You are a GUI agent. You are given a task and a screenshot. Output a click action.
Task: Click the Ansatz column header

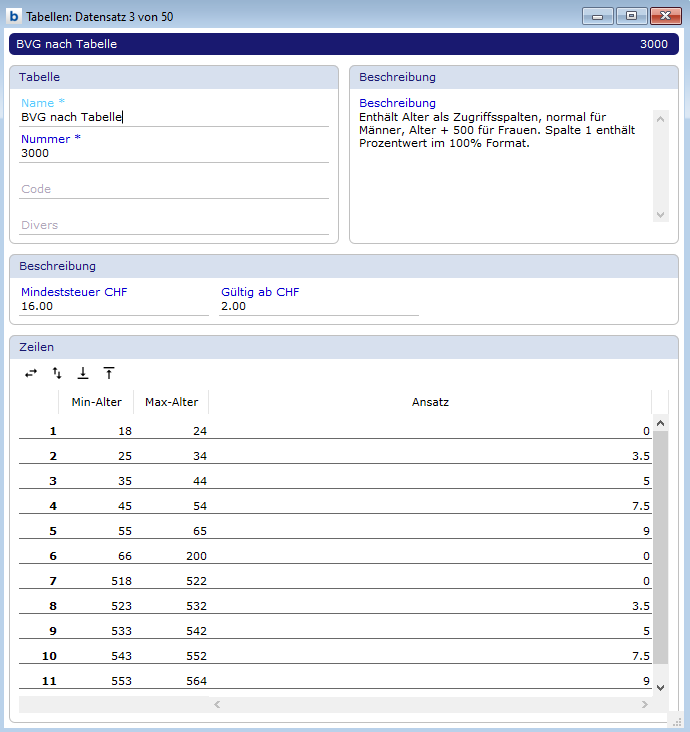click(430, 402)
